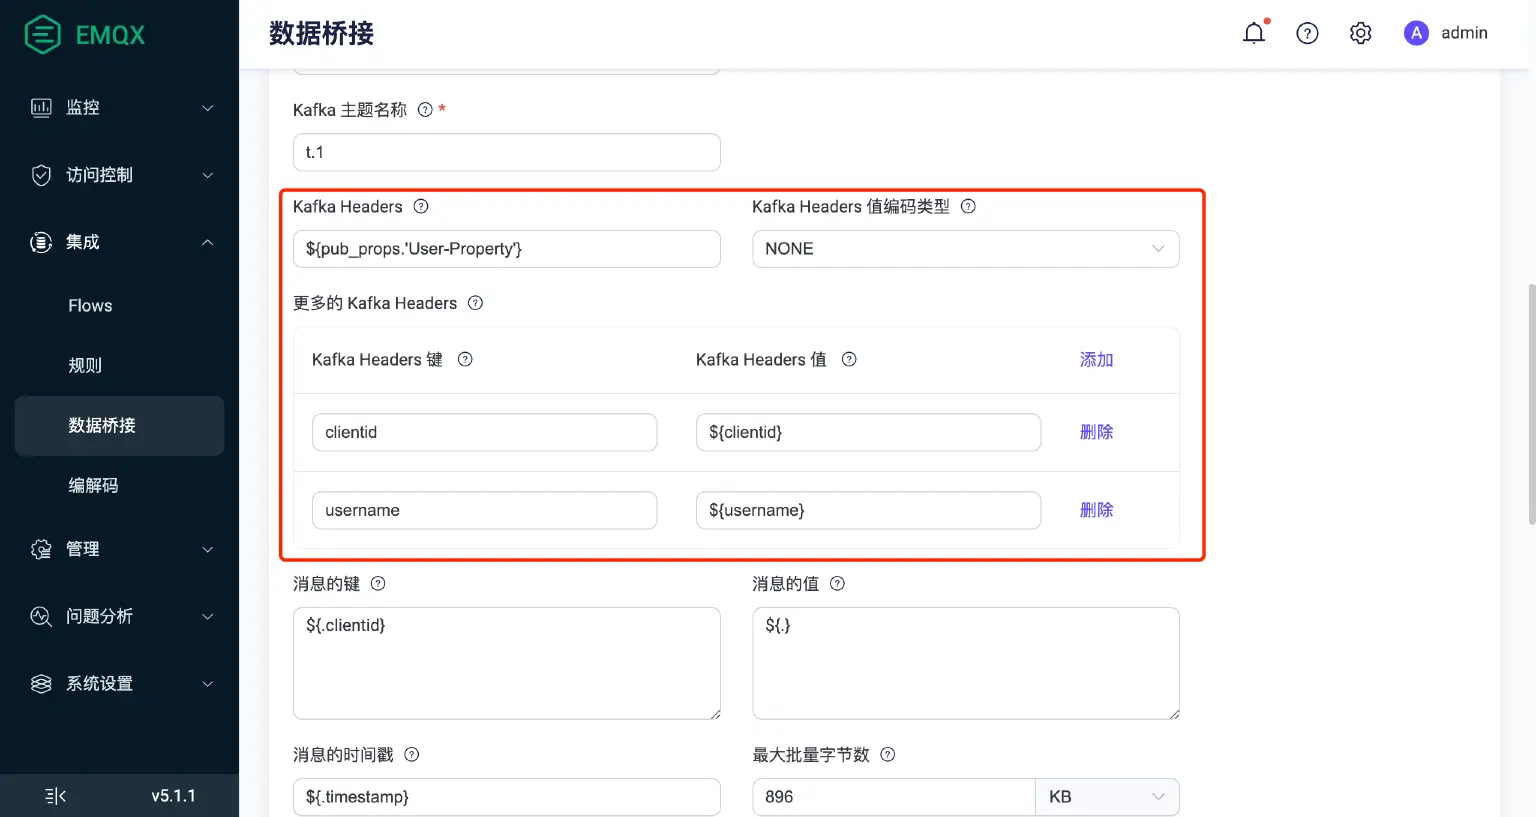Viewport: 1536px width, 817px height.
Task: Click the Kafka 主题名称 input containing t.1
Action: tap(505, 152)
